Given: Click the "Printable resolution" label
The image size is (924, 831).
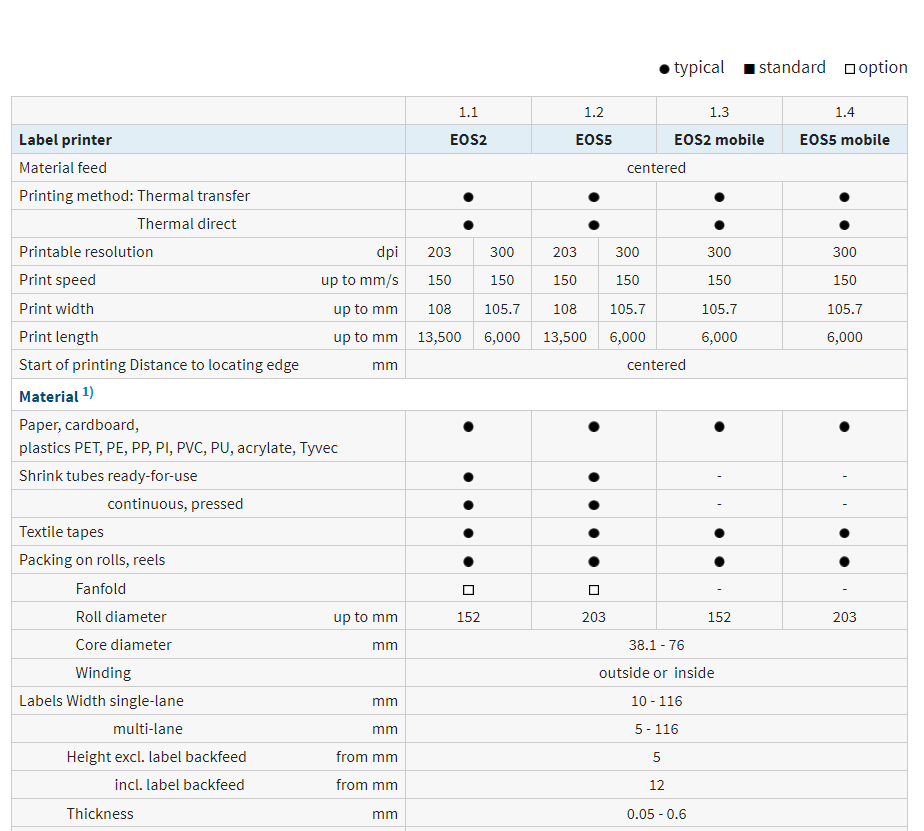Looking at the screenshot, I should tap(86, 252).
